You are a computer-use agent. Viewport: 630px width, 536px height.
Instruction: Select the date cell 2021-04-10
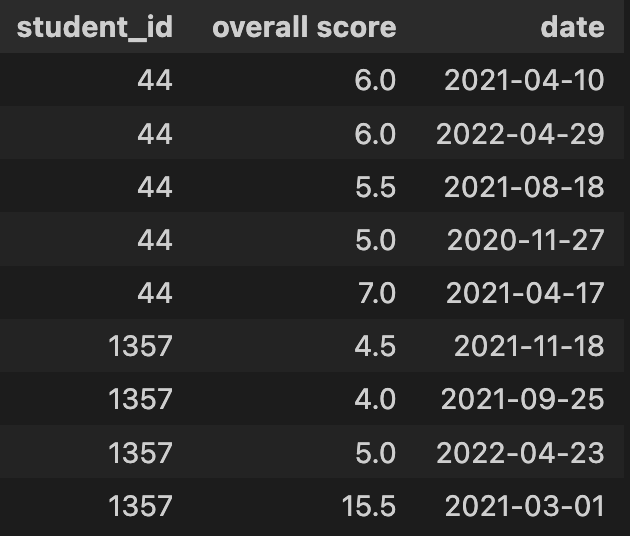tap(524, 80)
